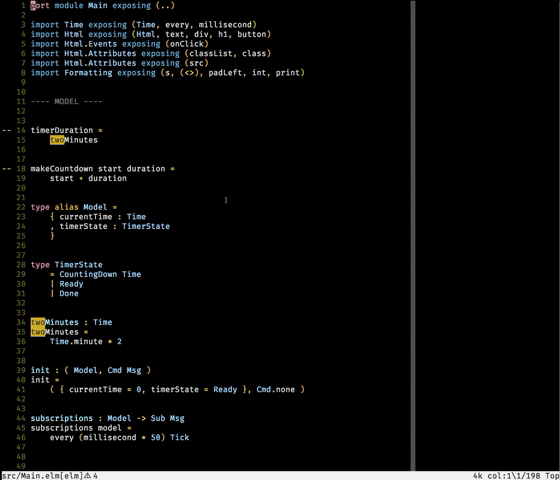
Task: Click the vertical split divider bar
Action: click(x=413, y=235)
